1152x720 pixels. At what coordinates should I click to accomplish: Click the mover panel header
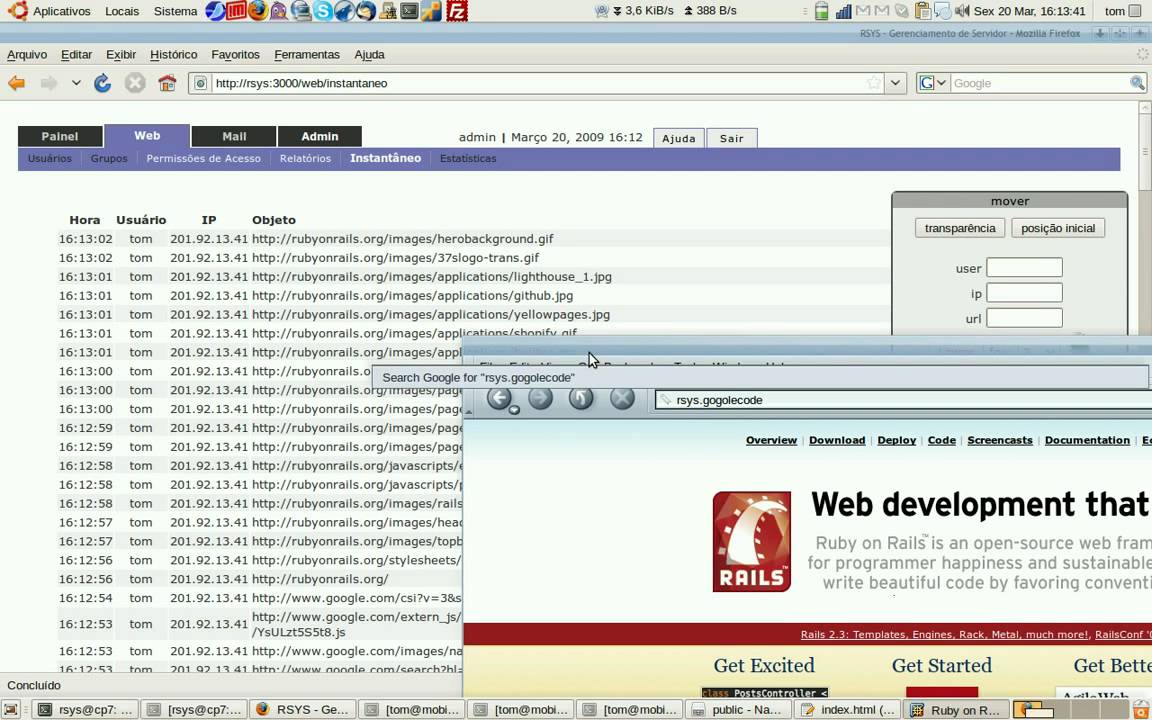1009,201
